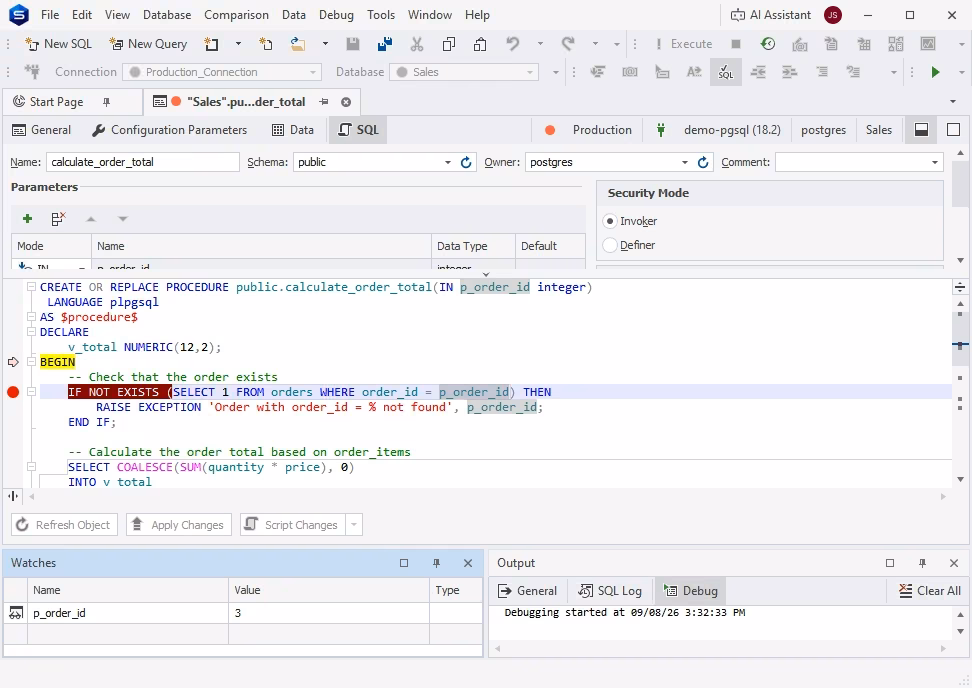The width and height of the screenshot is (972, 688).
Task: Click the Script Changes button
Action: click(x=293, y=525)
